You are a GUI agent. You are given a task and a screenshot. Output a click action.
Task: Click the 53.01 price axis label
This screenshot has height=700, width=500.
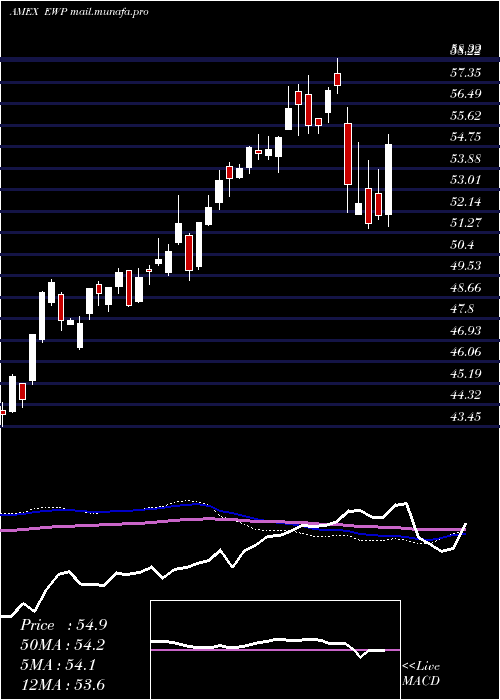pos(466,180)
